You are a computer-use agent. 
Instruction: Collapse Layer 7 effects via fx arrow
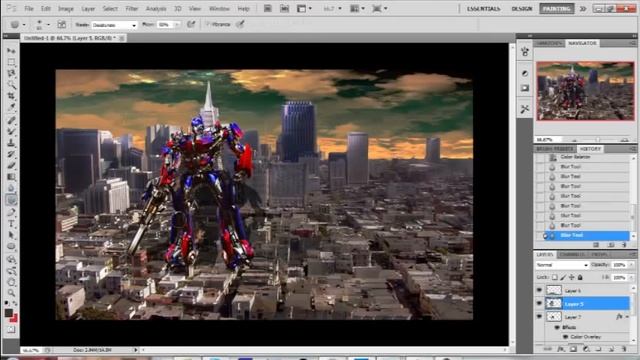coord(627,316)
